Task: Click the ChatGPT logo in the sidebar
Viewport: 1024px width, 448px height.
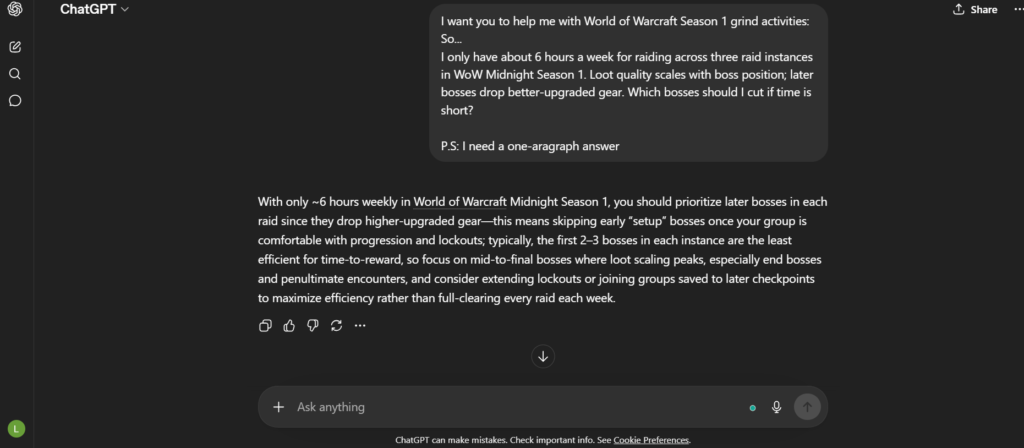Action: pos(15,9)
